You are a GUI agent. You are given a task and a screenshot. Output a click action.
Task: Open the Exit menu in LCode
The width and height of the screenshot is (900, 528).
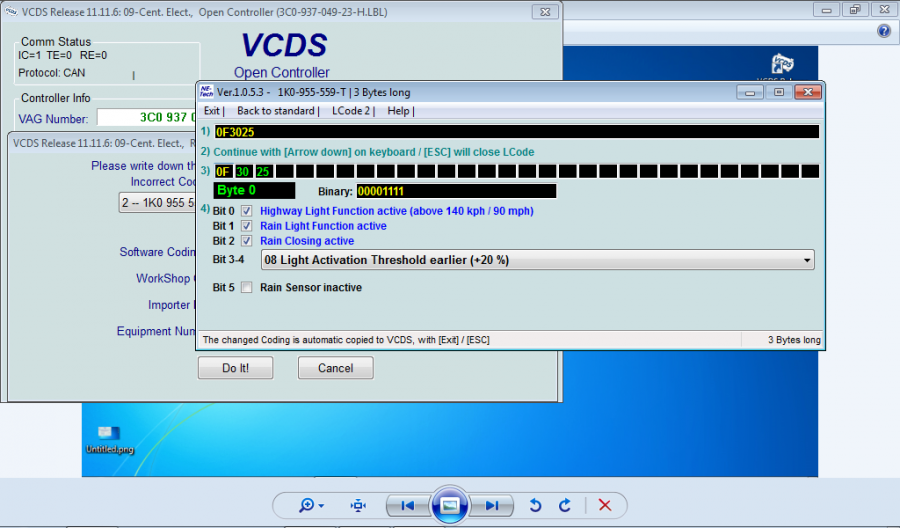coord(211,111)
